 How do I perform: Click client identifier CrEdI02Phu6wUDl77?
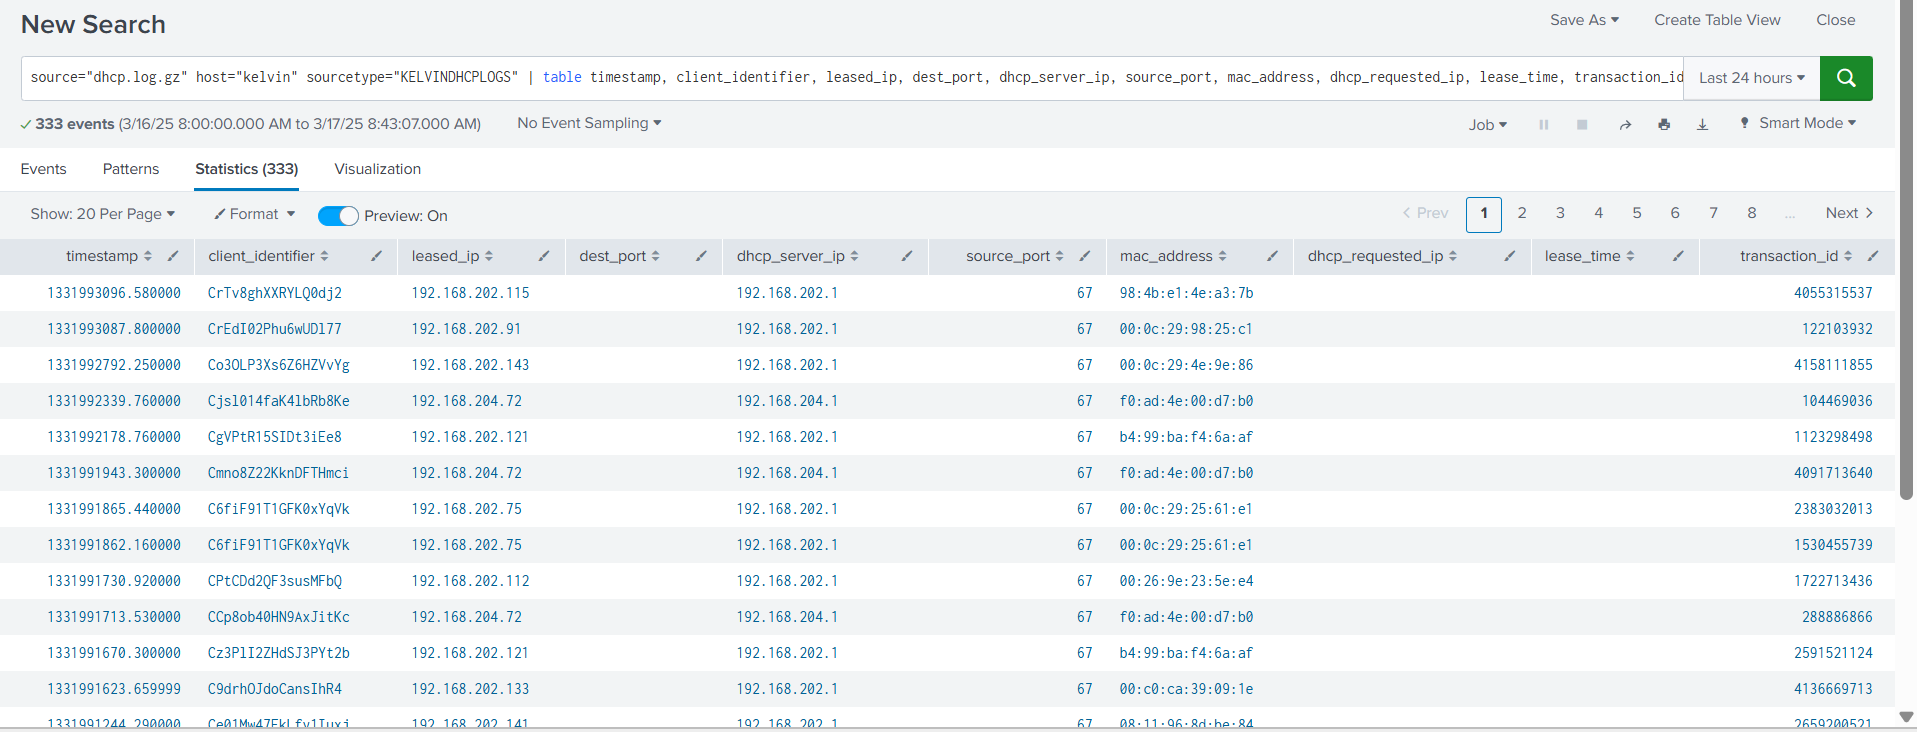[275, 329]
